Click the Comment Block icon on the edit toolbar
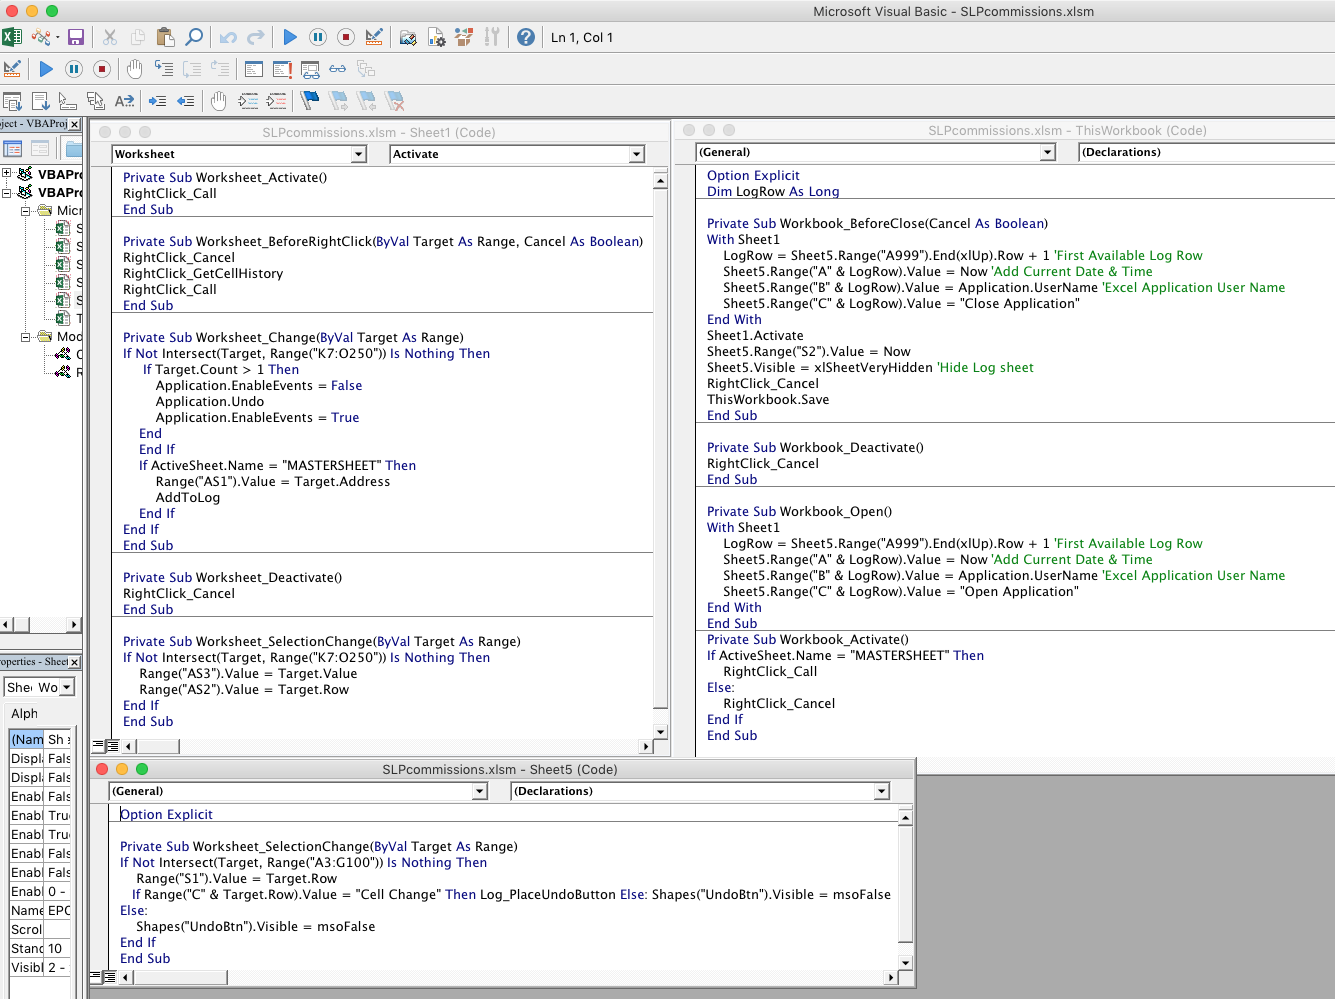This screenshot has height=999, width=1335. [x=248, y=101]
